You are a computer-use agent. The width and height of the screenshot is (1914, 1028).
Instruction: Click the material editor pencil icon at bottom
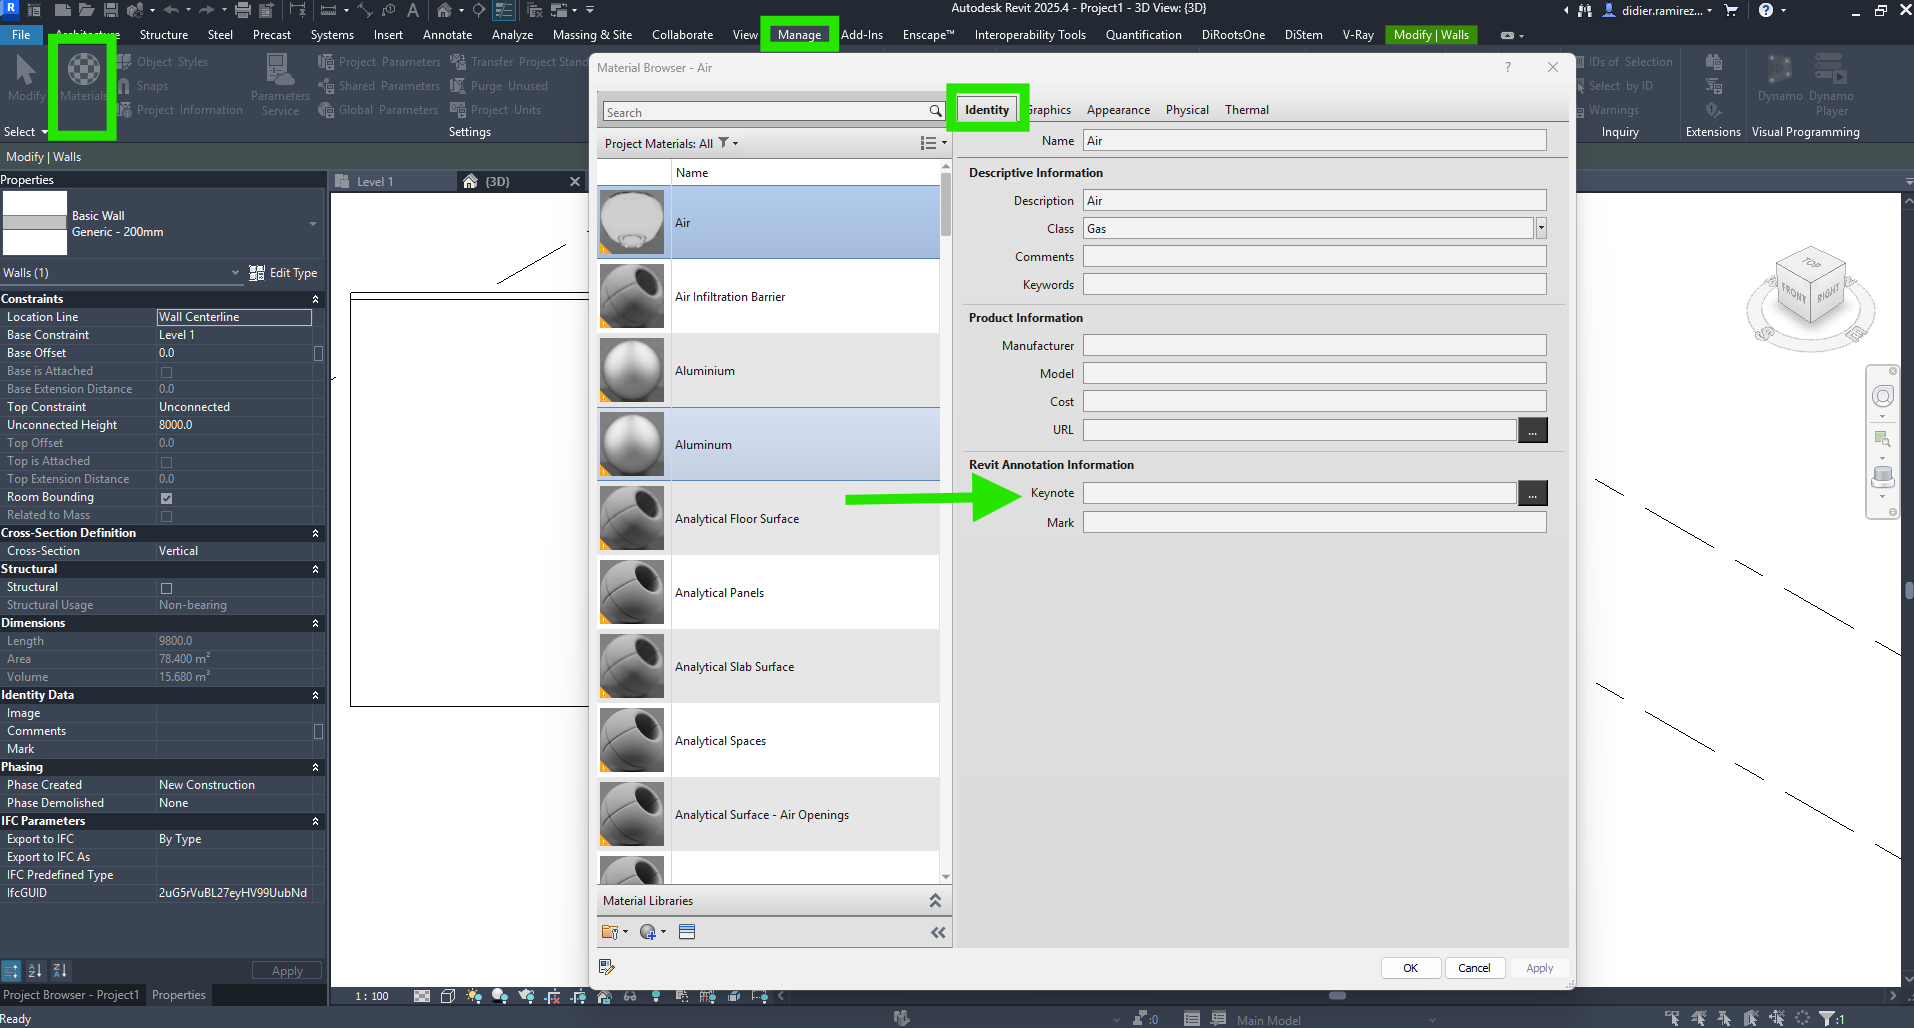click(606, 967)
